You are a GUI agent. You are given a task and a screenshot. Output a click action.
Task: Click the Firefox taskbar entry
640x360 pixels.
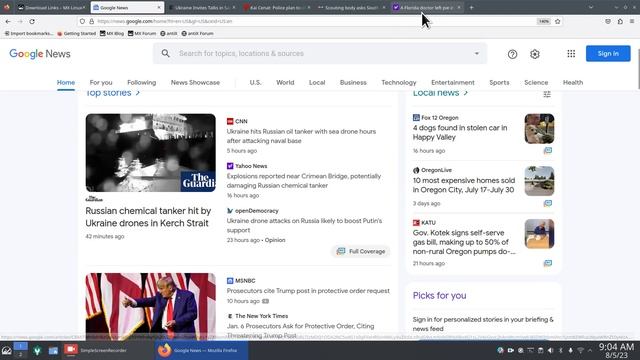tap(202, 350)
